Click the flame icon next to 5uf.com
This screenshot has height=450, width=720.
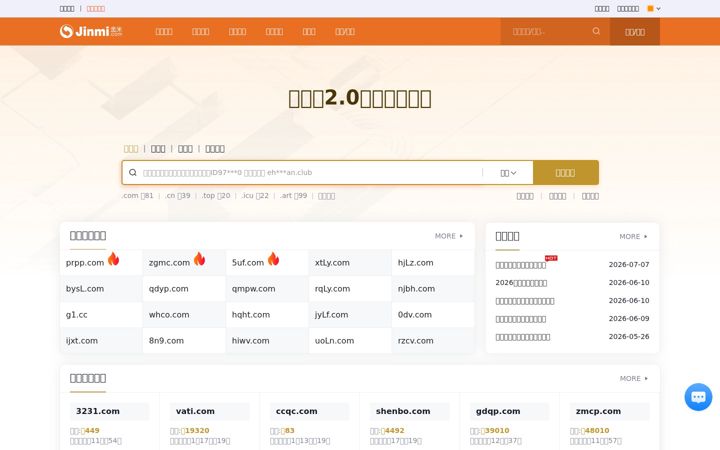[x=273, y=259]
